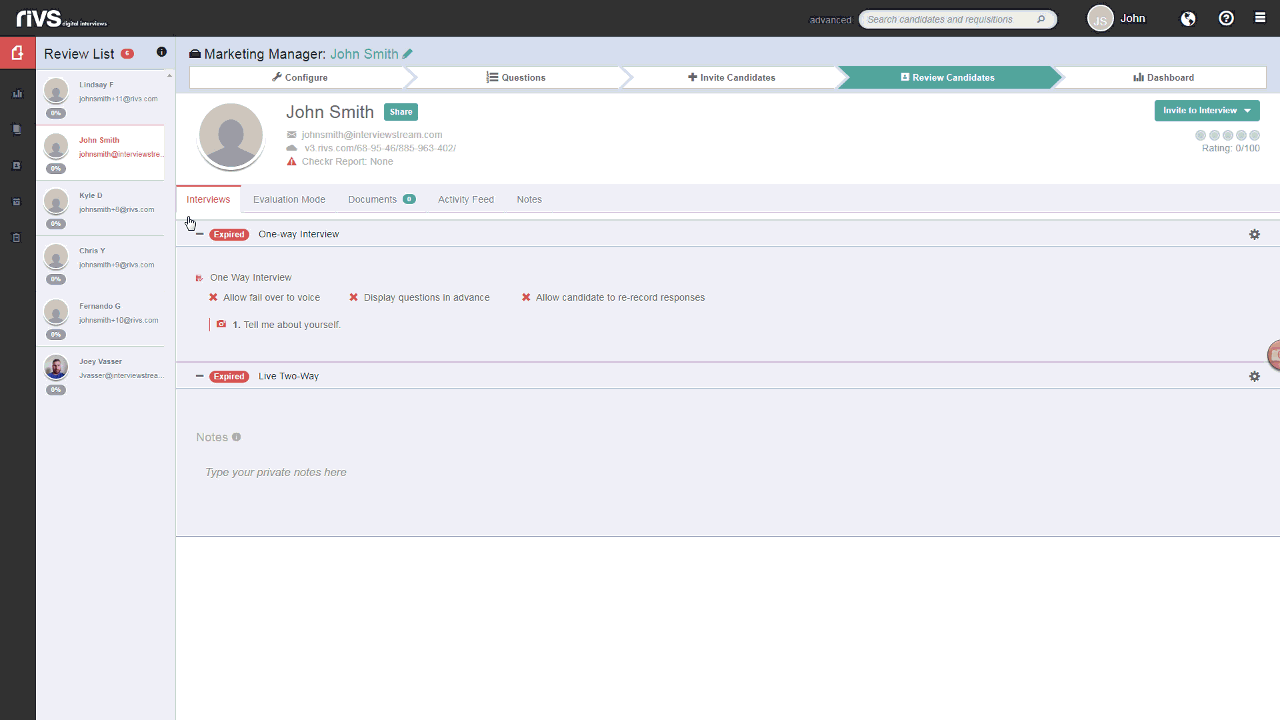Click the globe language icon
Viewport: 1280px width, 720px height.
(x=1188, y=18)
